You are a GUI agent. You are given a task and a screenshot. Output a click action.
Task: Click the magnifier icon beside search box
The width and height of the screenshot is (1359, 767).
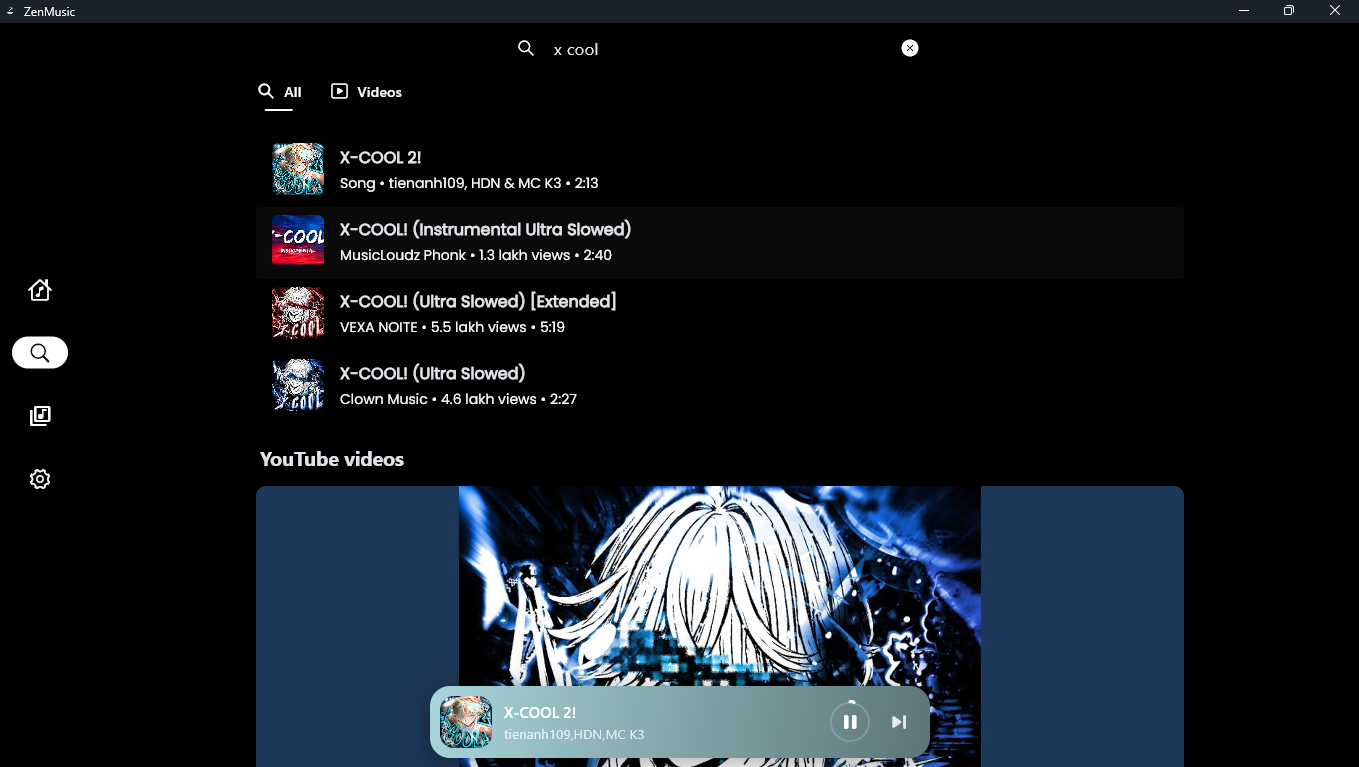pos(526,48)
